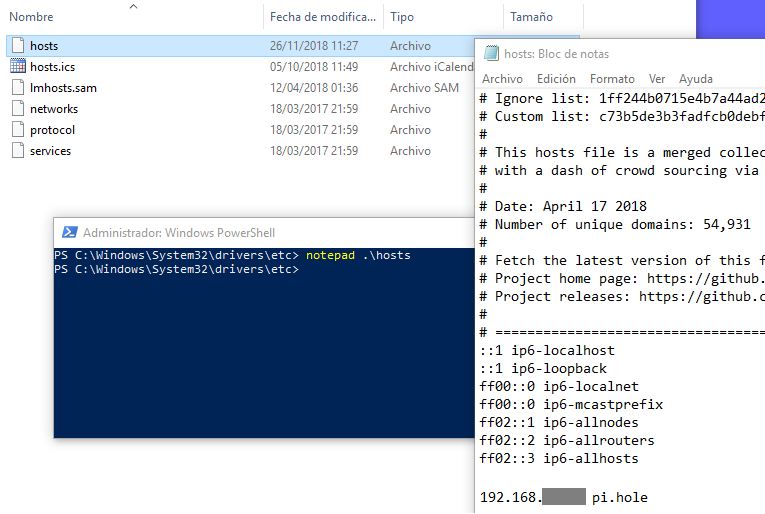Screen dimensions: 765x514
Task: Click date 12/04/2018 01:36 of lmhosts.sam
Action: coord(314,87)
